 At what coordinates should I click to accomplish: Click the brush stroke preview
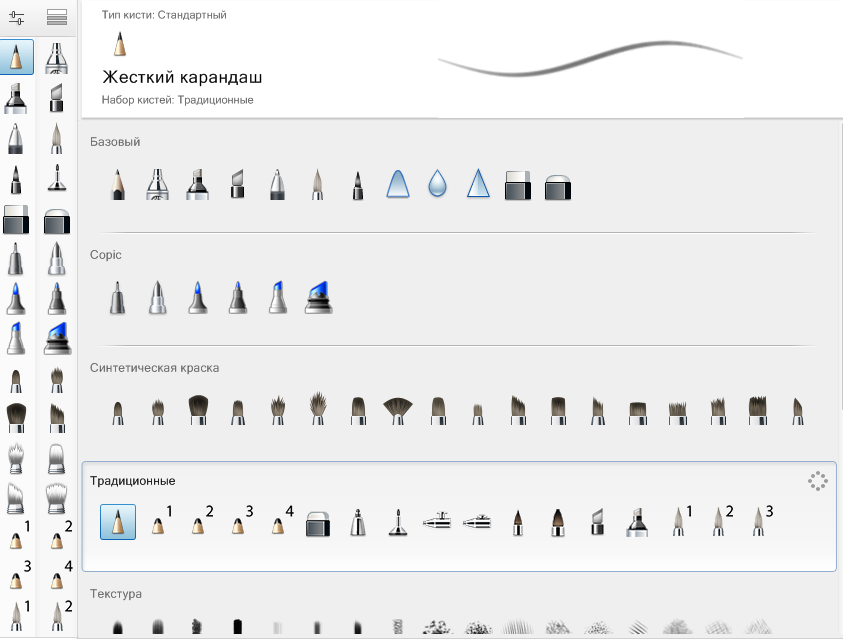(590, 58)
